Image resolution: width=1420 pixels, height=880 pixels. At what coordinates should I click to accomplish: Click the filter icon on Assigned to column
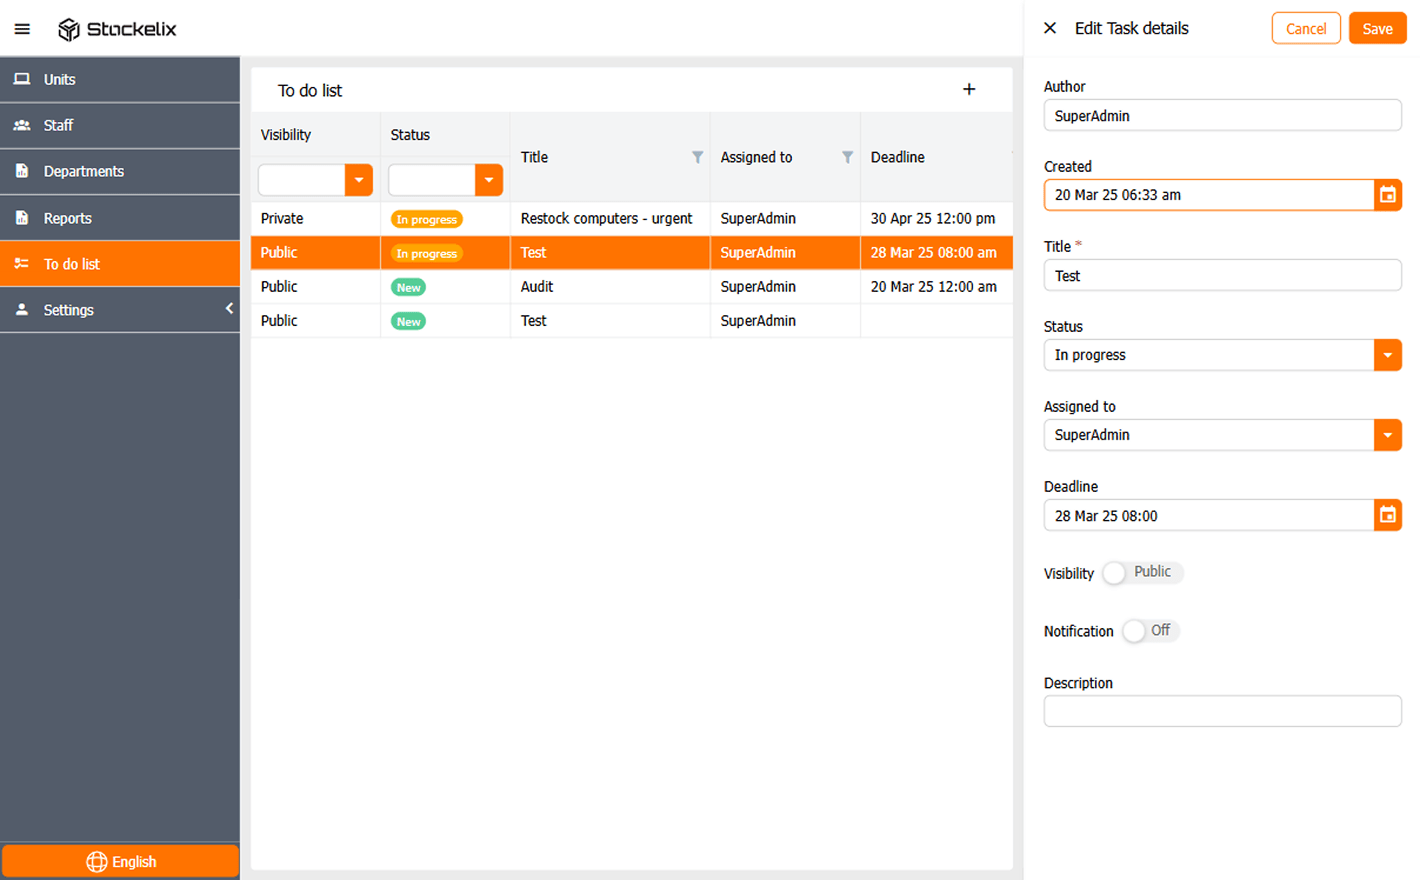click(x=845, y=159)
